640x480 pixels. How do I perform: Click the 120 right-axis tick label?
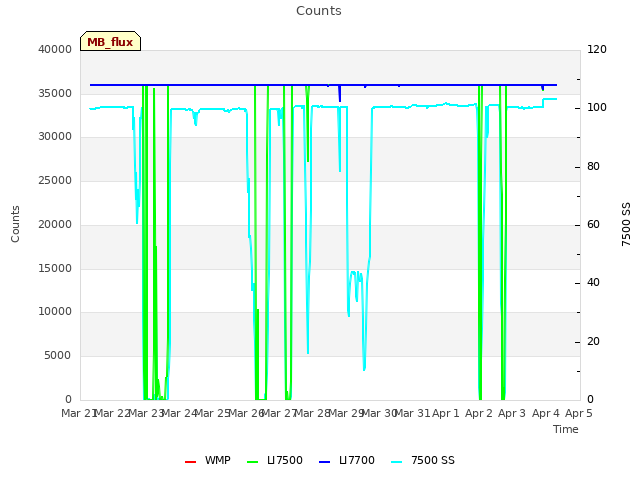click(597, 49)
